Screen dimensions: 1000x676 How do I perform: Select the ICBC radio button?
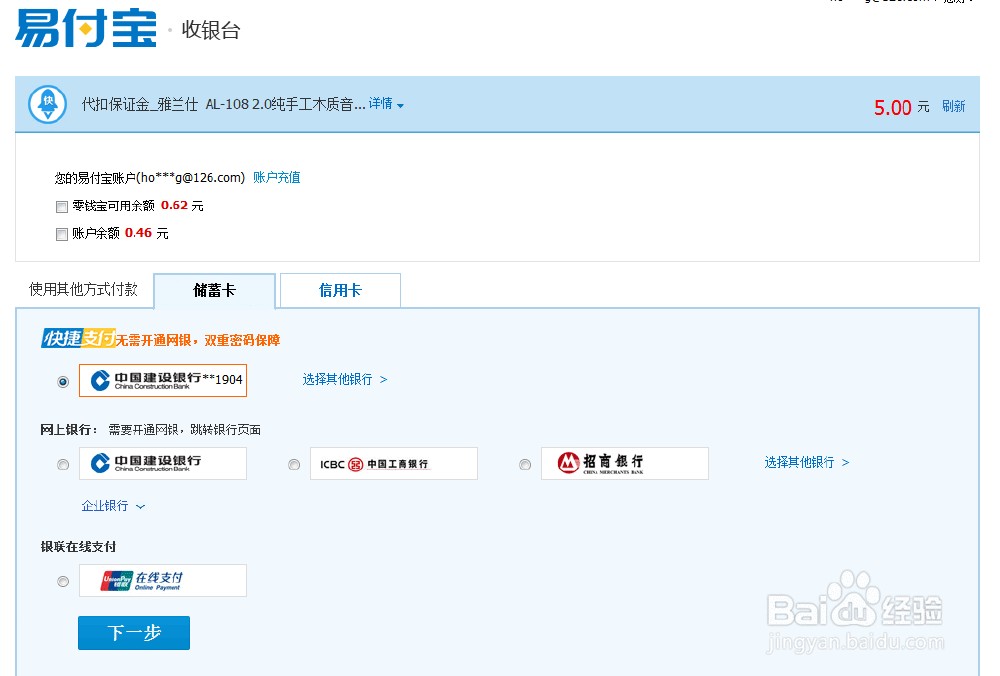coord(294,464)
